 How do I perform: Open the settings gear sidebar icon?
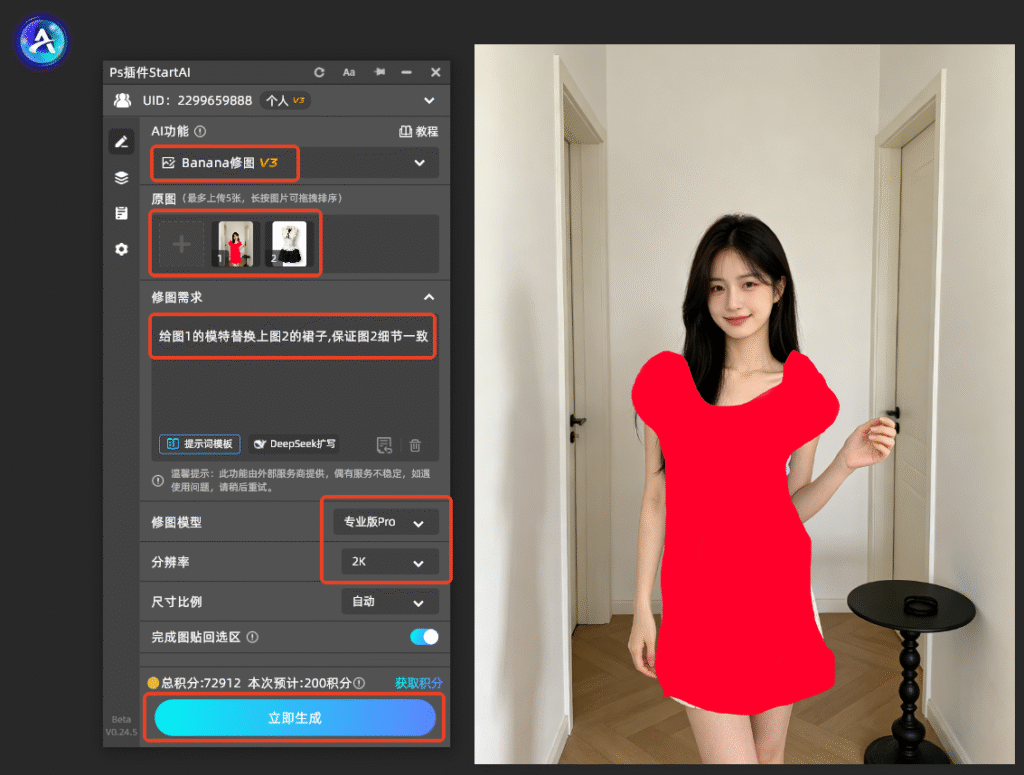(121, 249)
